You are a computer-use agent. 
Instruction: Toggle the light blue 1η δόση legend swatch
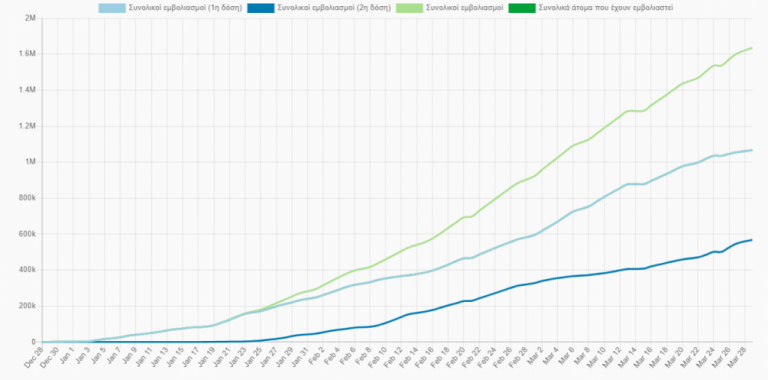112,8
